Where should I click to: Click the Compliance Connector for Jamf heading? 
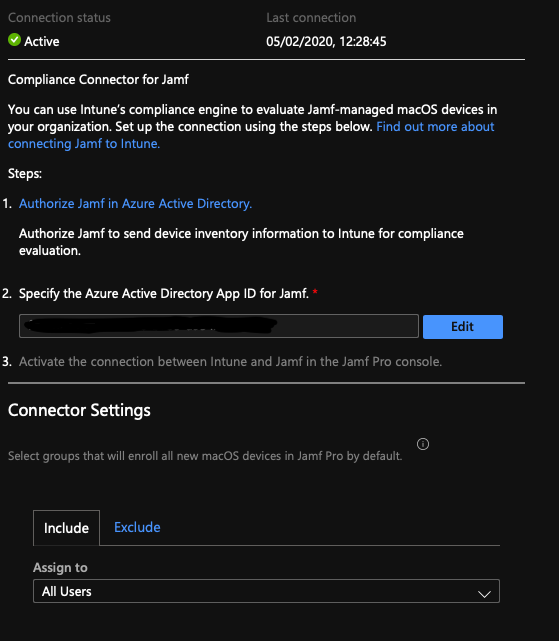tap(98, 79)
